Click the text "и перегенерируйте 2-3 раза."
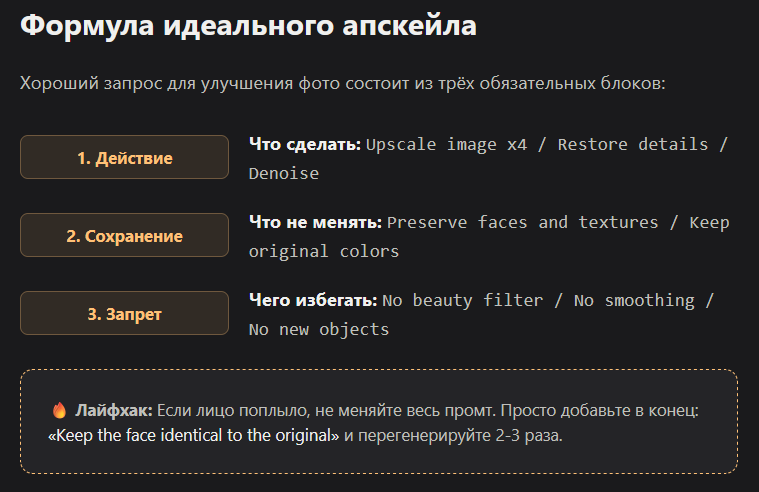The image size is (759, 492). click(454, 435)
